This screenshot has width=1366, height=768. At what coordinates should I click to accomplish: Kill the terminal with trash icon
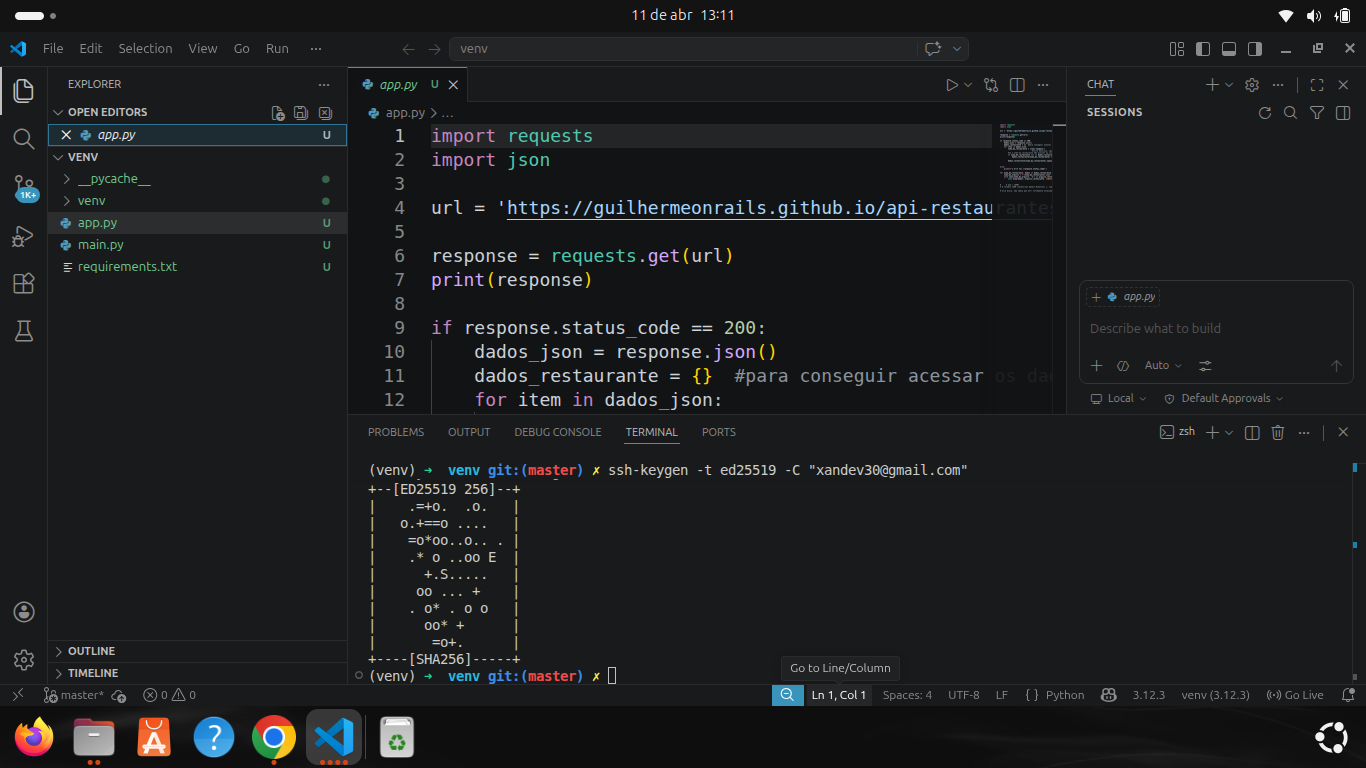(x=1277, y=432)
